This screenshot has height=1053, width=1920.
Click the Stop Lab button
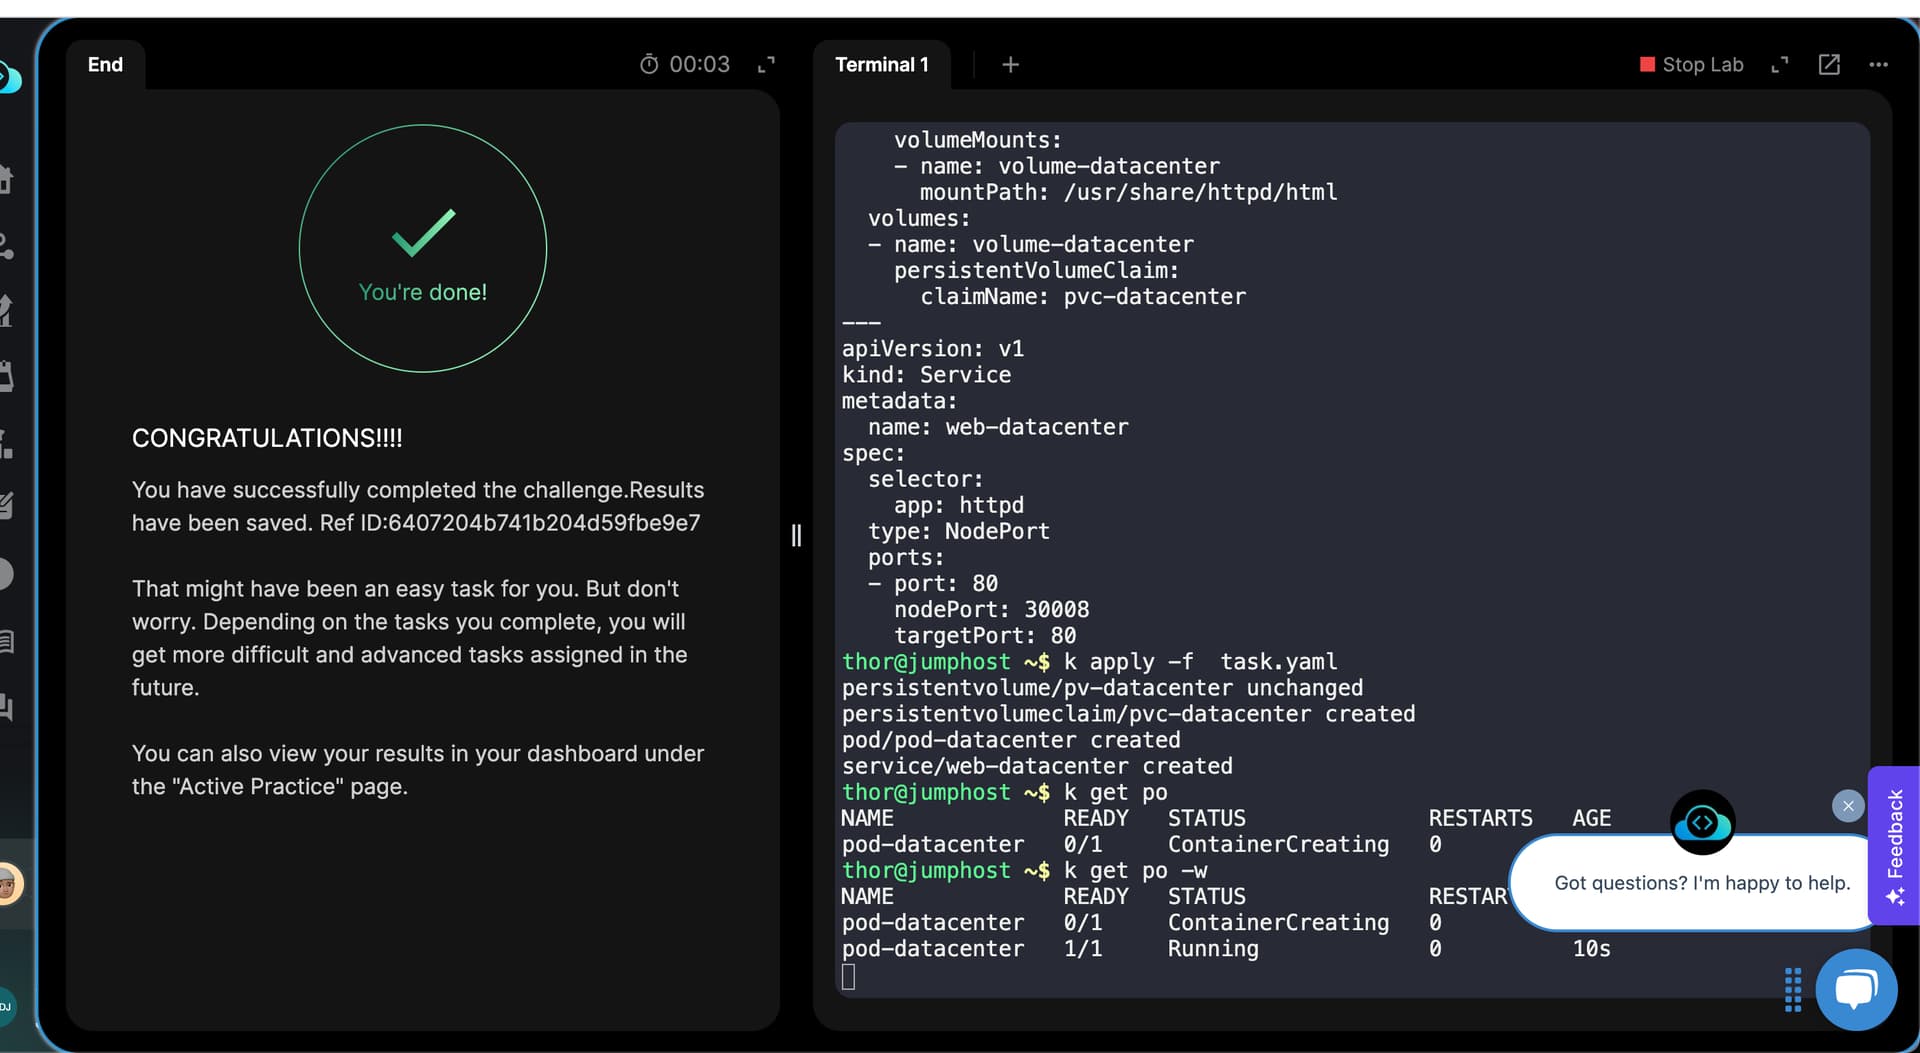(1691, 65)
